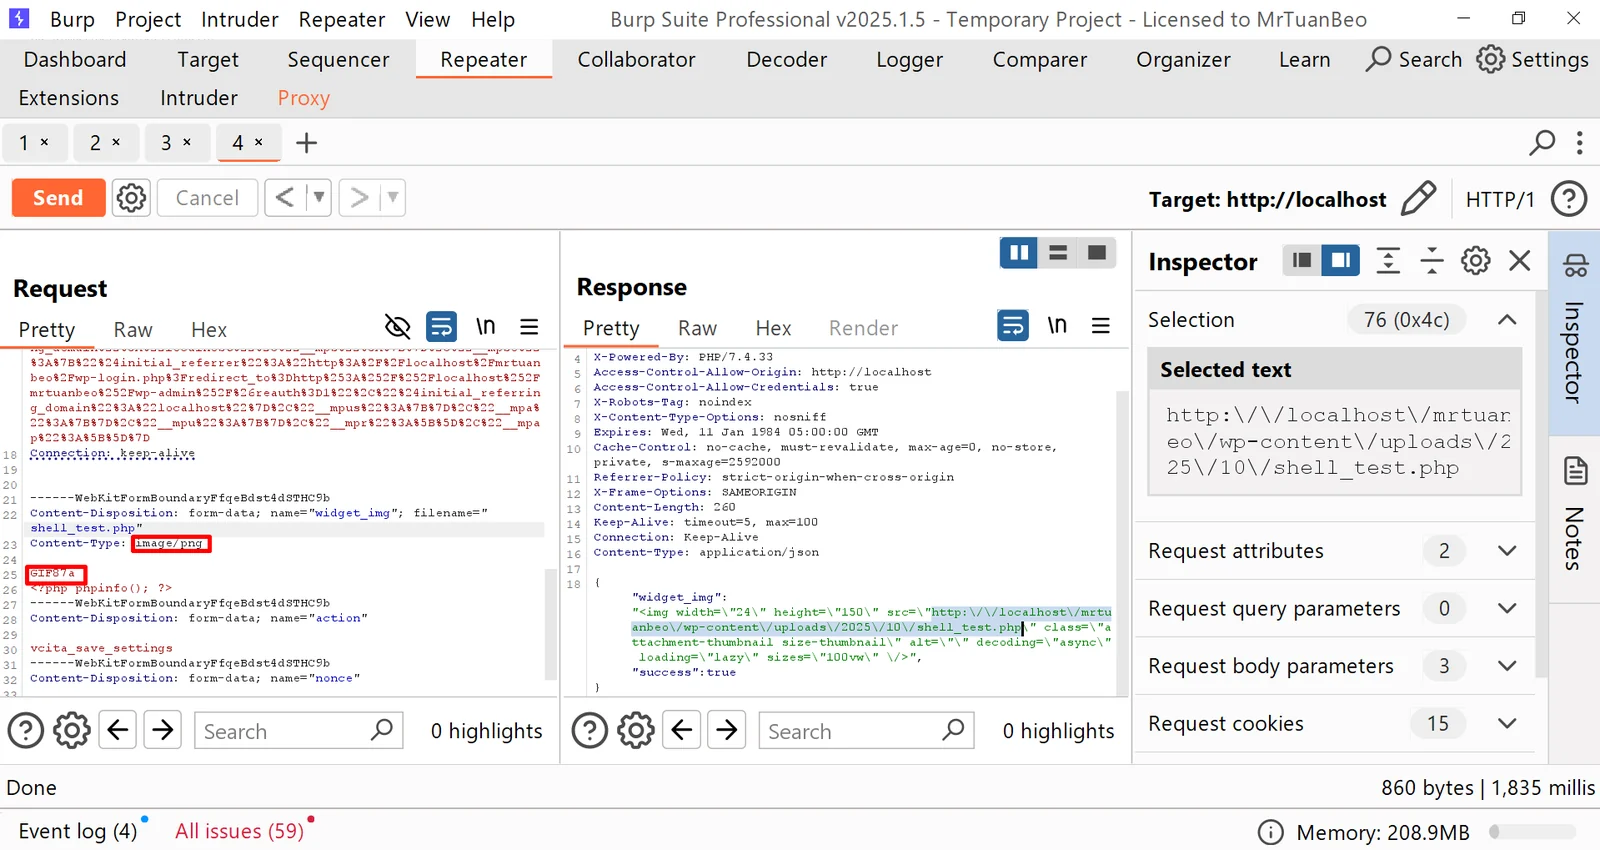Jump to next match in Response
This screenshot has height=850, width=1600.
click(727, 731)
